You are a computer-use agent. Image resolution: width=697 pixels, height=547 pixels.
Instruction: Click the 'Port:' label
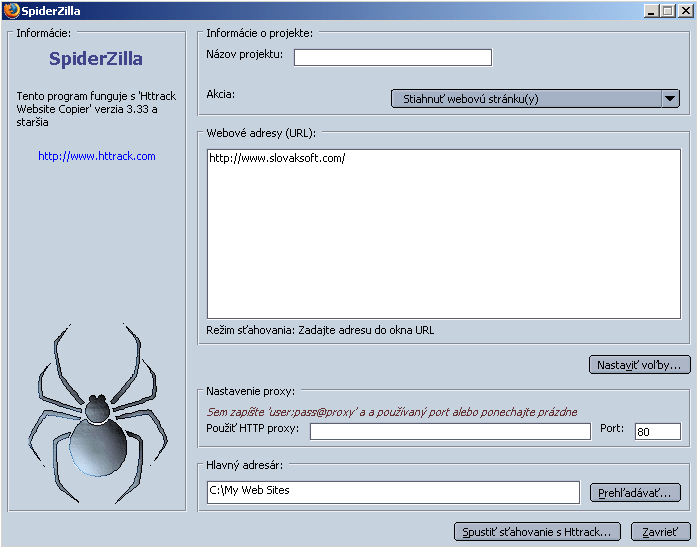point(612,428)
